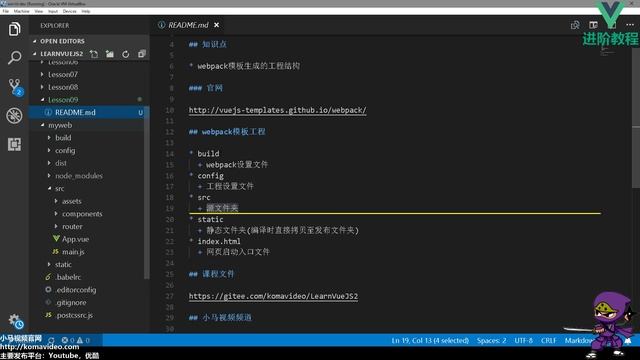Open Source Control view with badge
640x360 pixels.
tap(15, 87)
